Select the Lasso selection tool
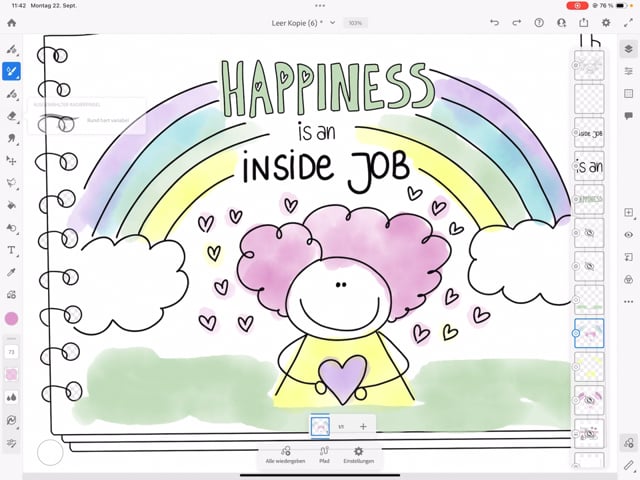The width and height of the screenshot is (640, 480). coord(11,183)
